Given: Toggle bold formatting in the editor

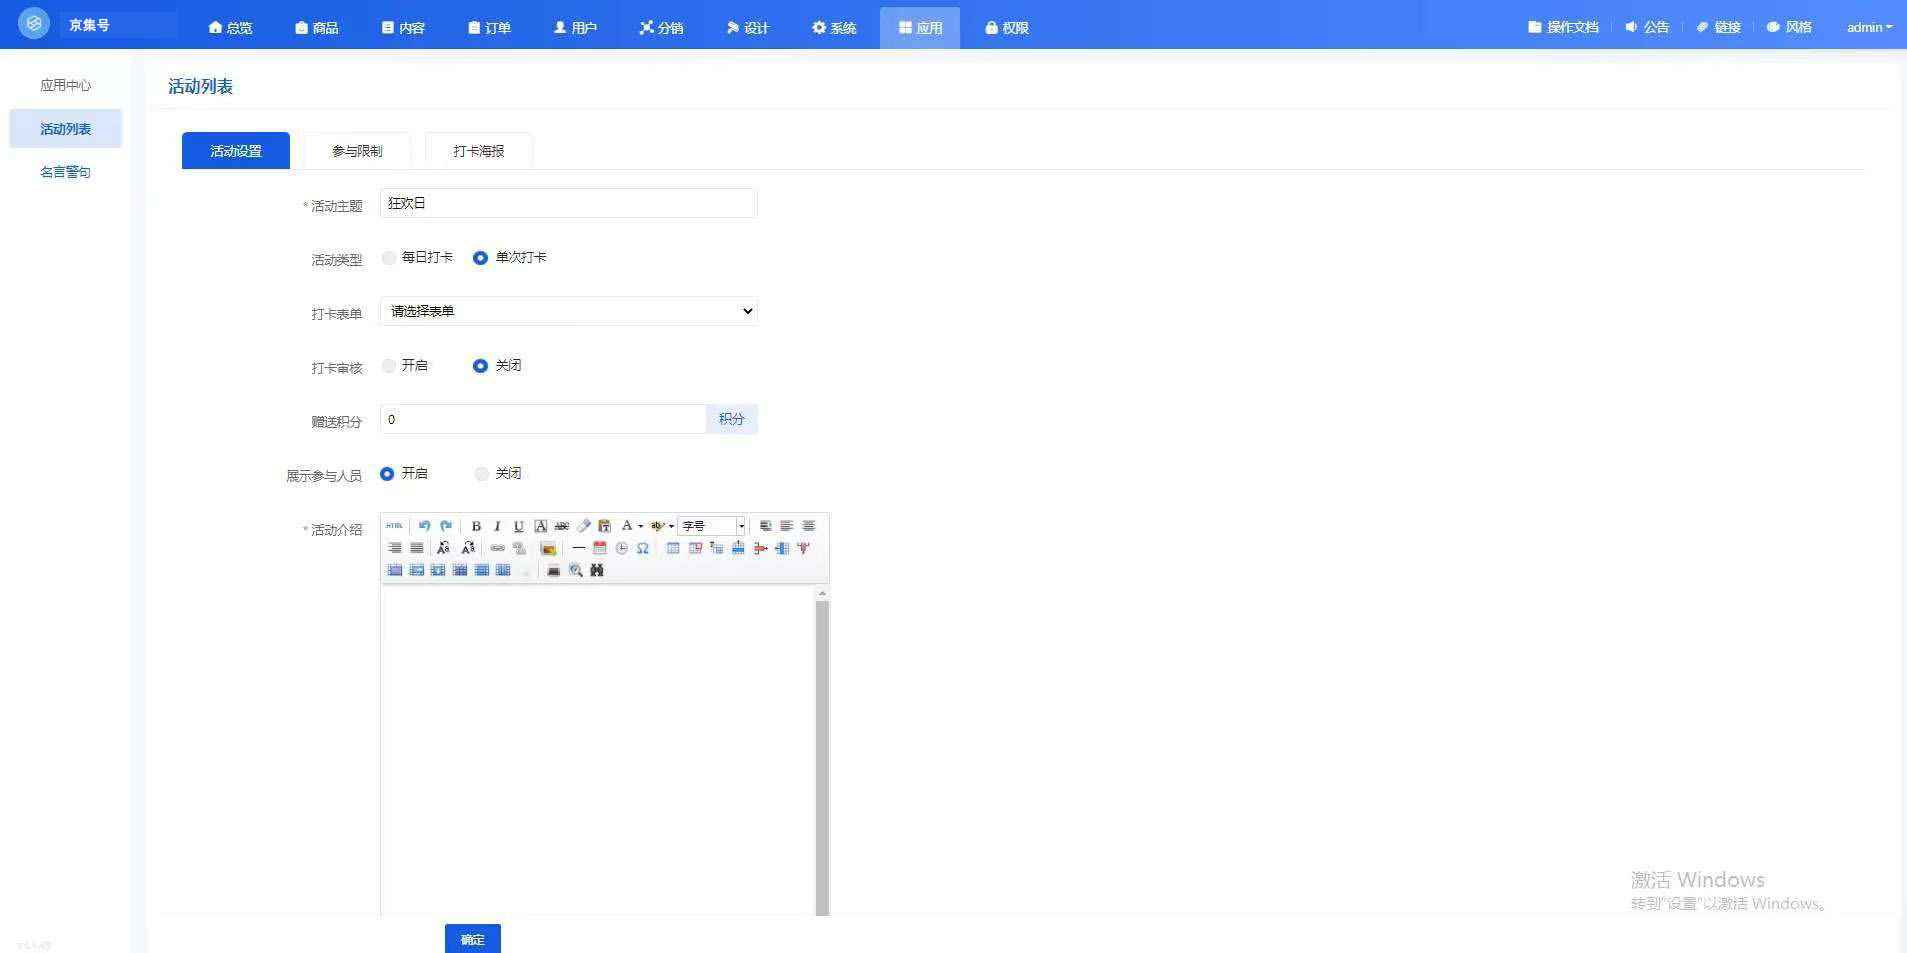Looking at the screenshot, I should [x=476, y=526].
